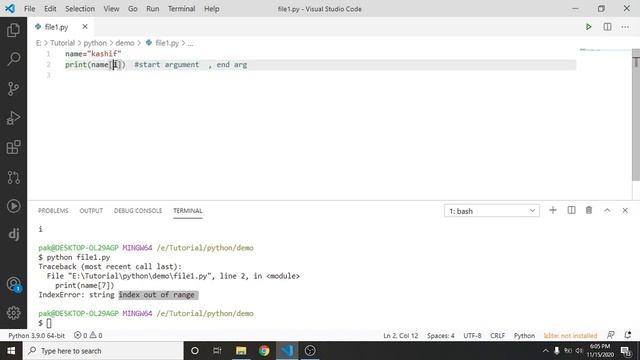Open the Selection menu
The image size is (640, 360).
coord(80,9)
